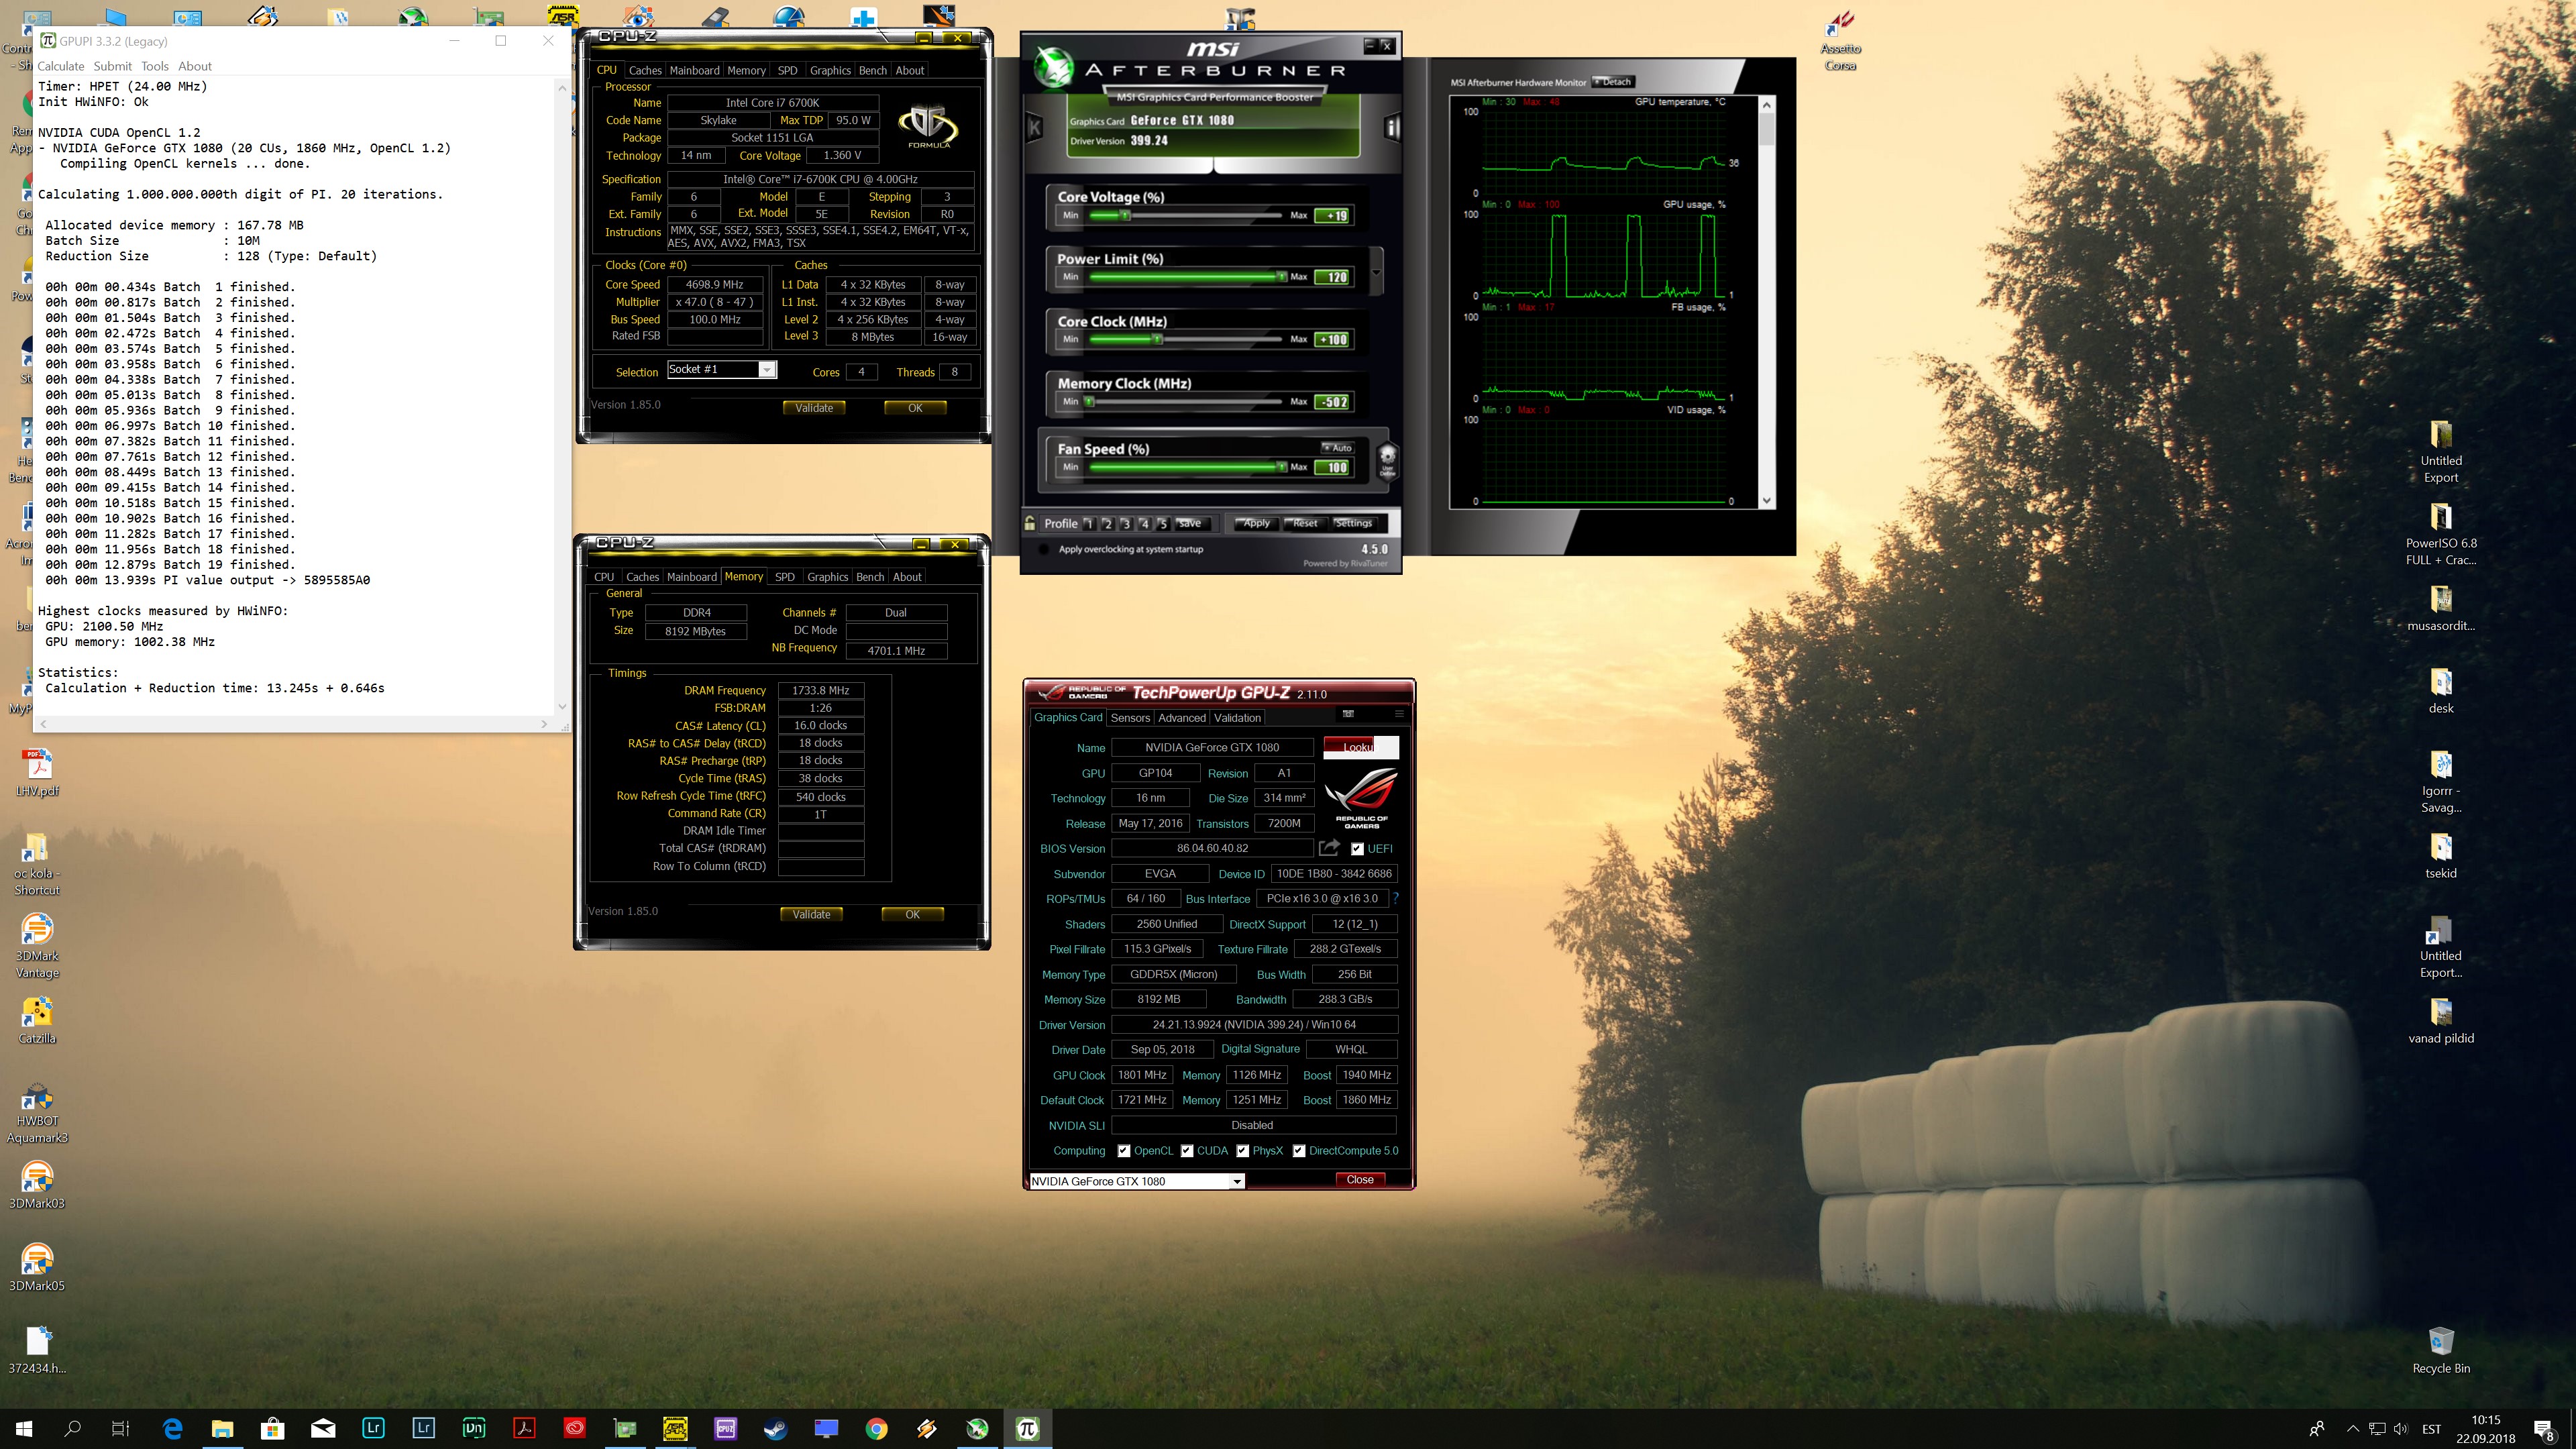Click yellow ASR CPU-Z taskbar icon

coord(675,1428)
